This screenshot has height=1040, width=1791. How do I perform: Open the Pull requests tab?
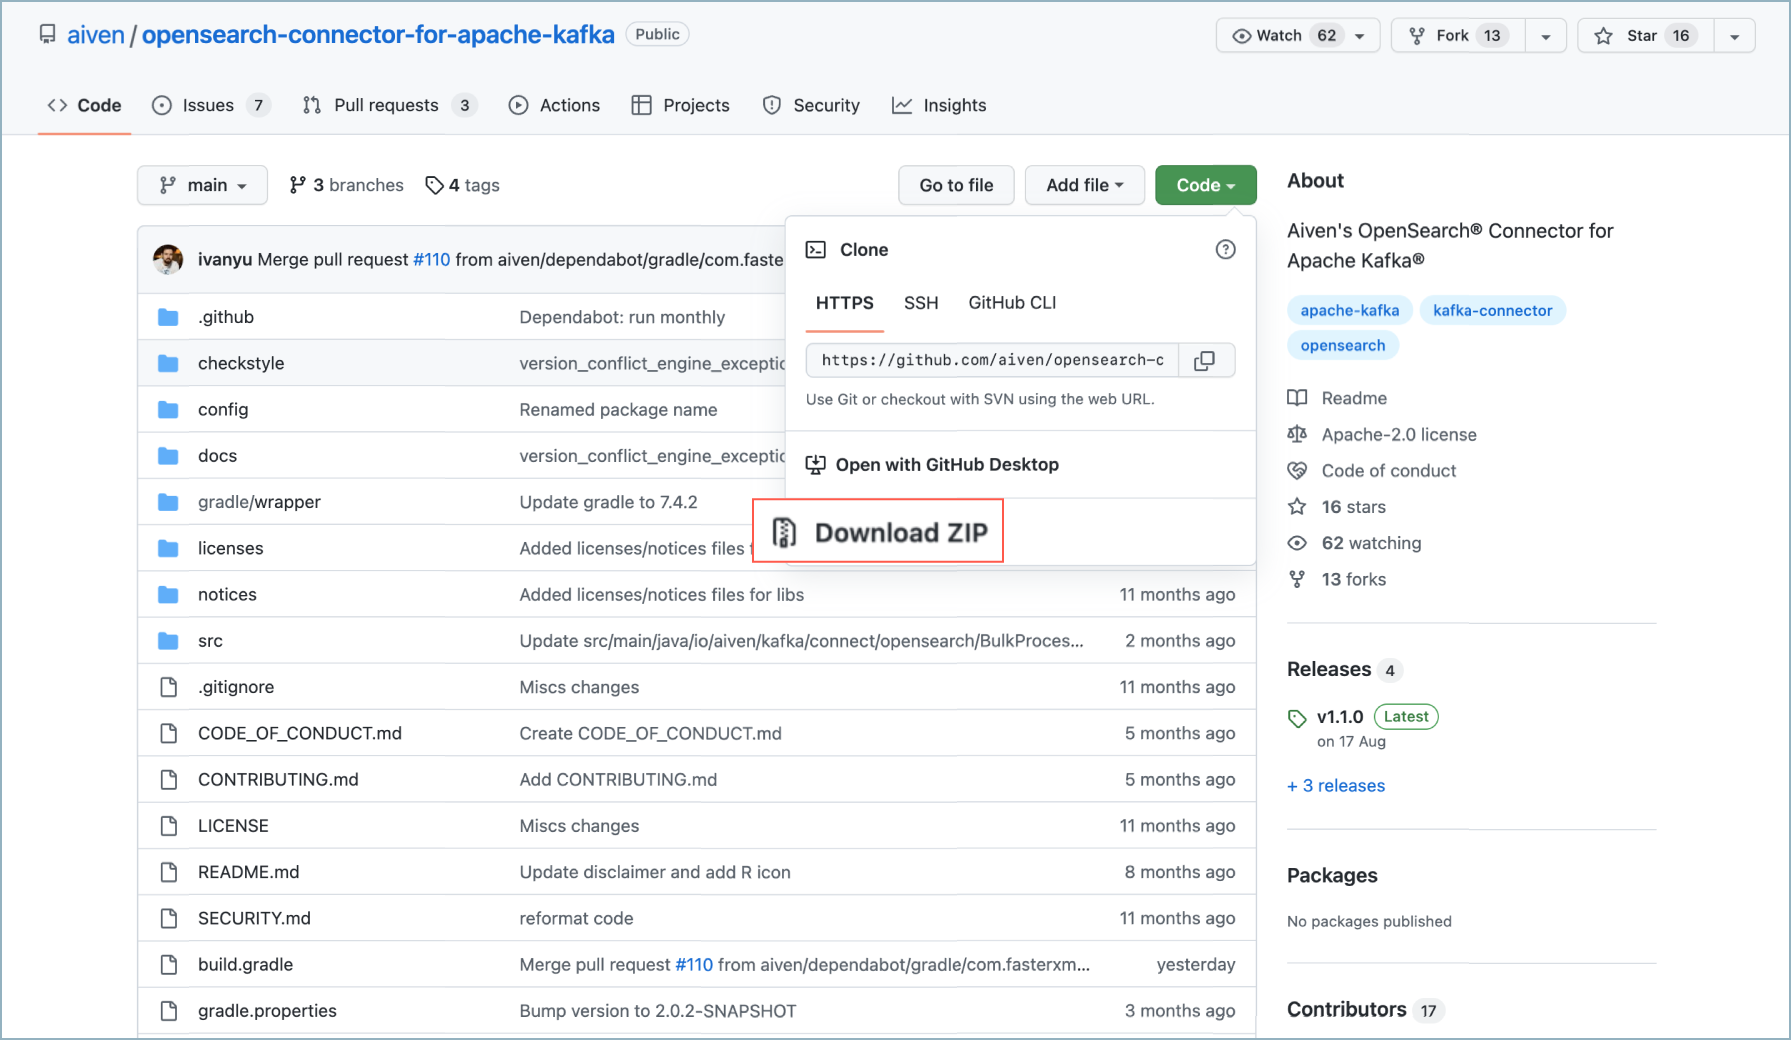[x=387, y=105]
